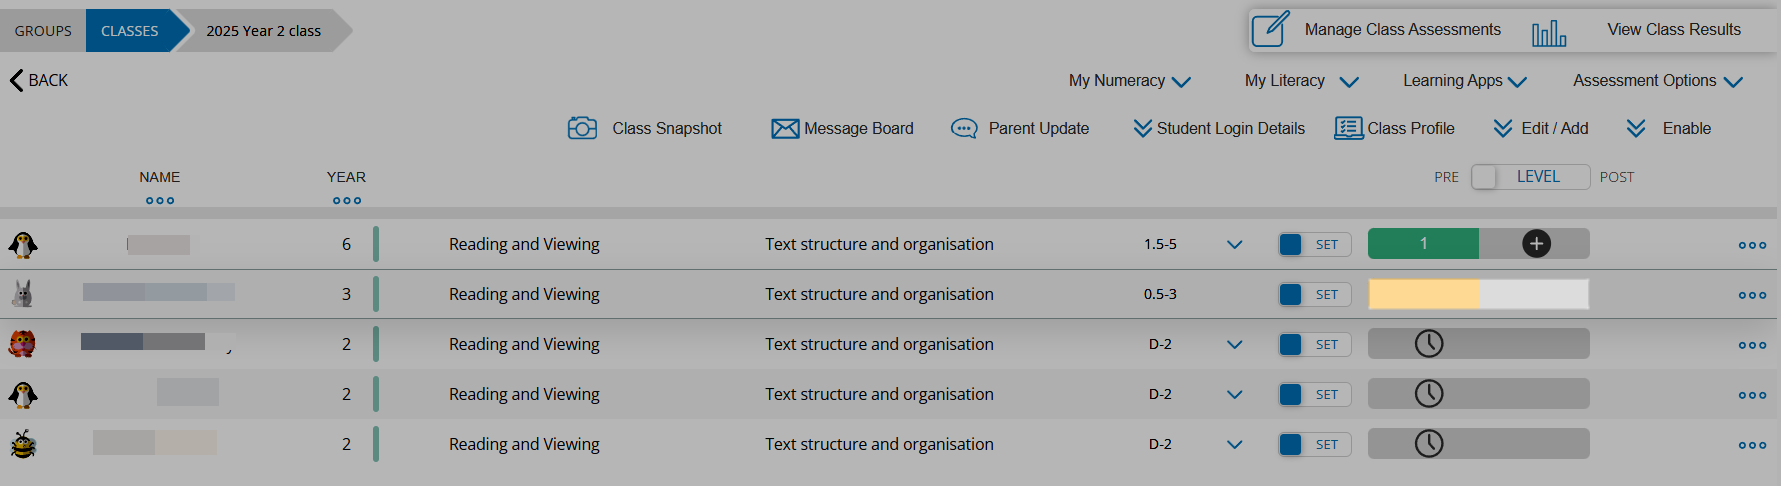1781x486 pixels.
Task: Open Parent Update speech bubble icon
Action: click(x=964, y=128)
